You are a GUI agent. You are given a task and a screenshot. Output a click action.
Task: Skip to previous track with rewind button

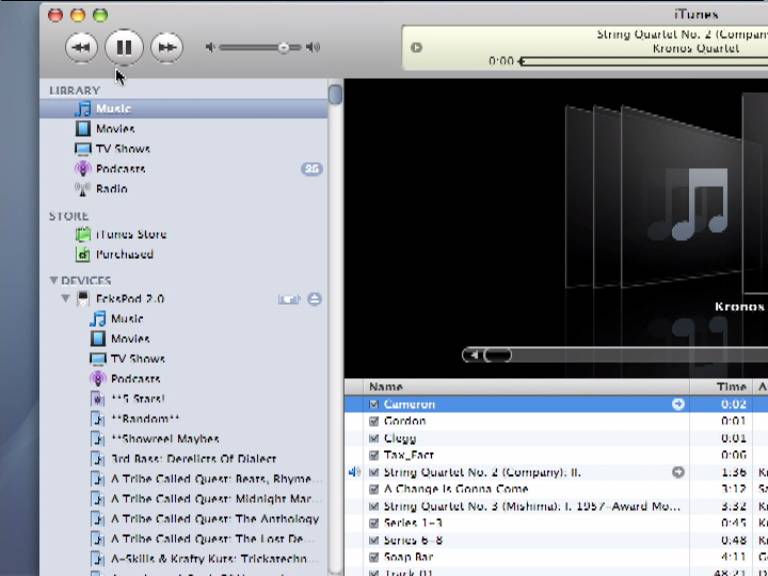coord(81,48)
